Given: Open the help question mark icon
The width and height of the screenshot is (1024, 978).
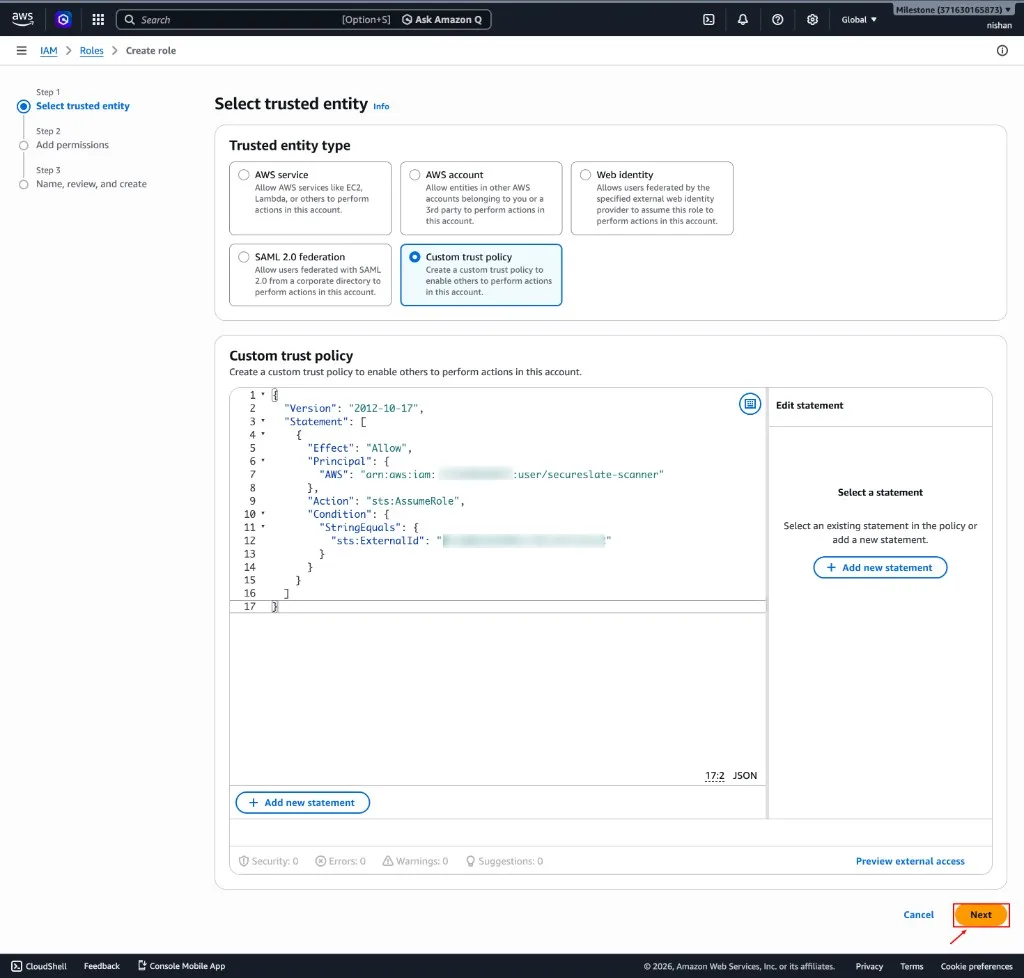Looking at the screenshot, I should [x=777, y=20].
